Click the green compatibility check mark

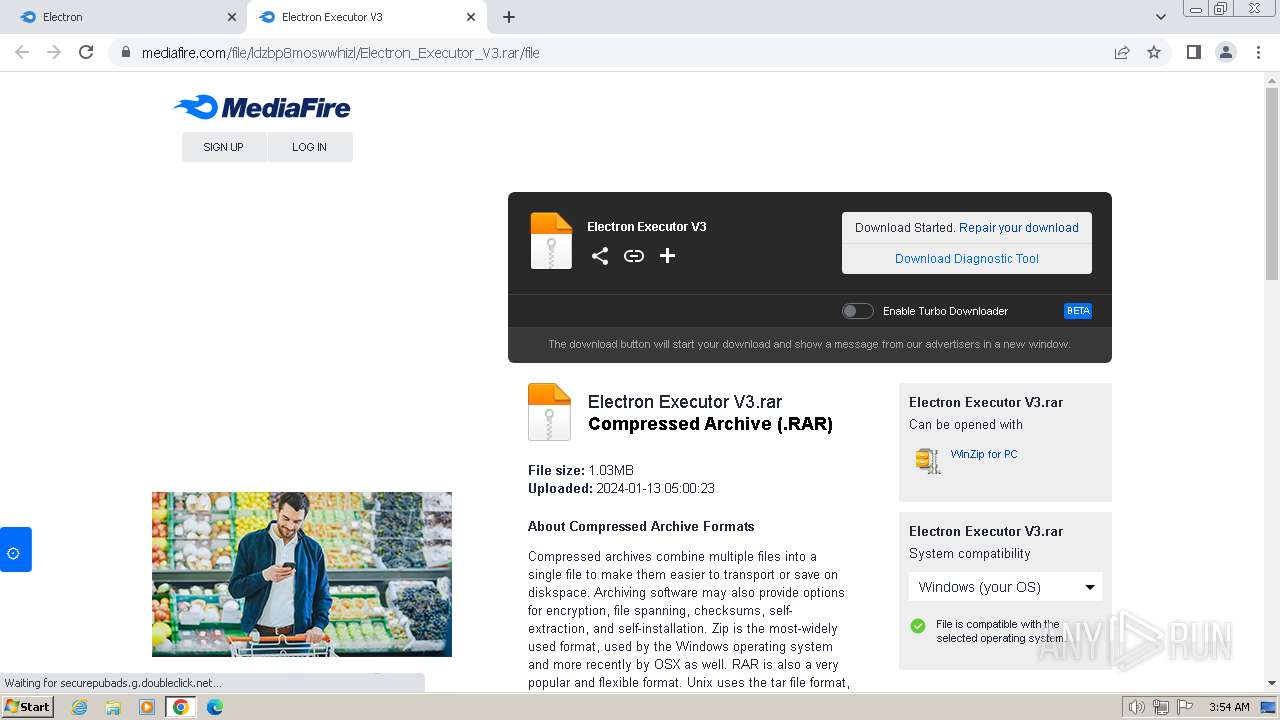click(918, 626)
